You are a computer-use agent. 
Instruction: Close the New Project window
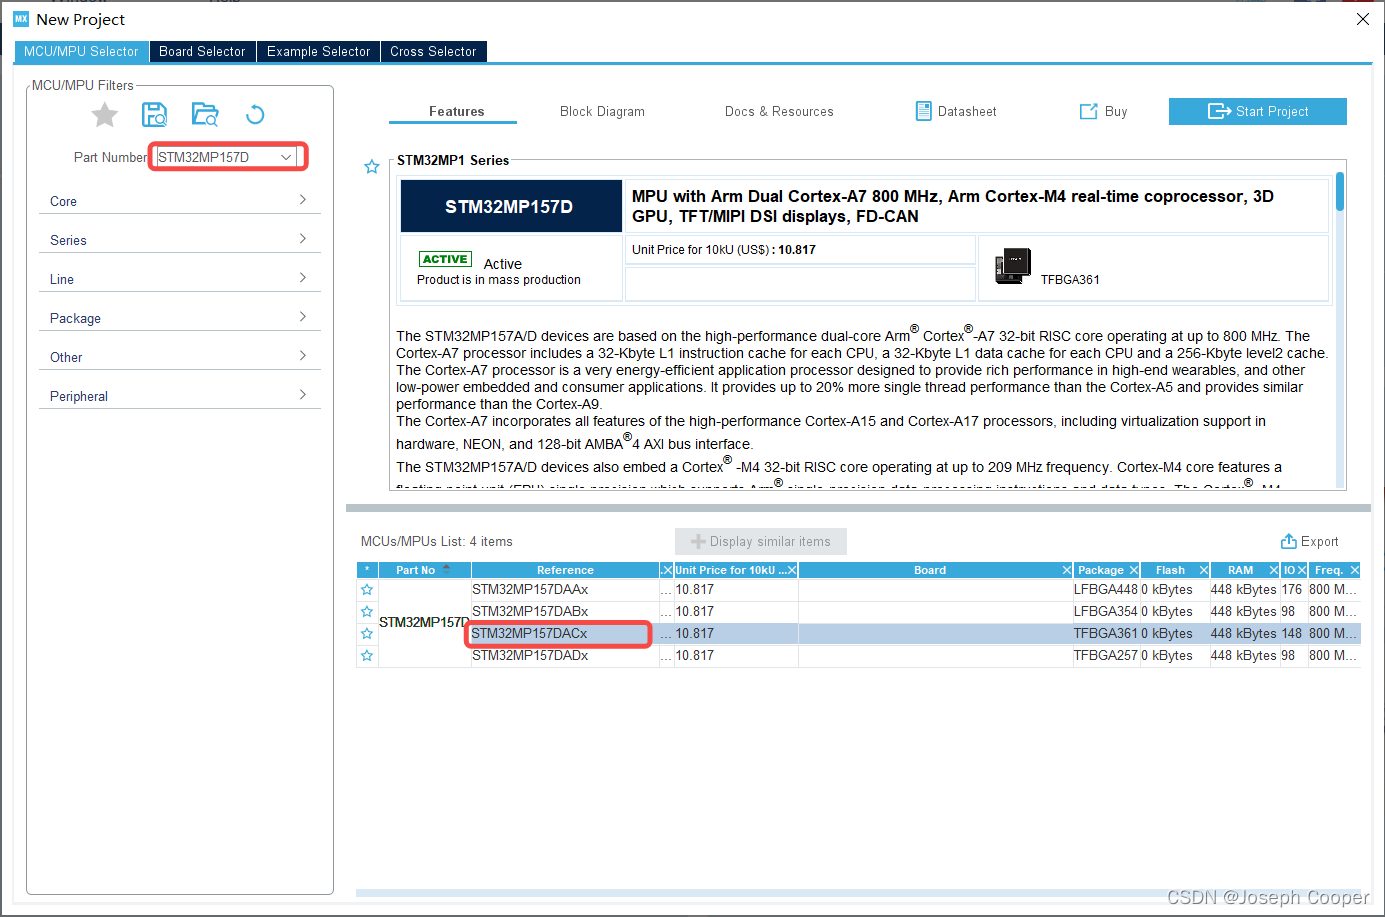tap(1362, 19)
